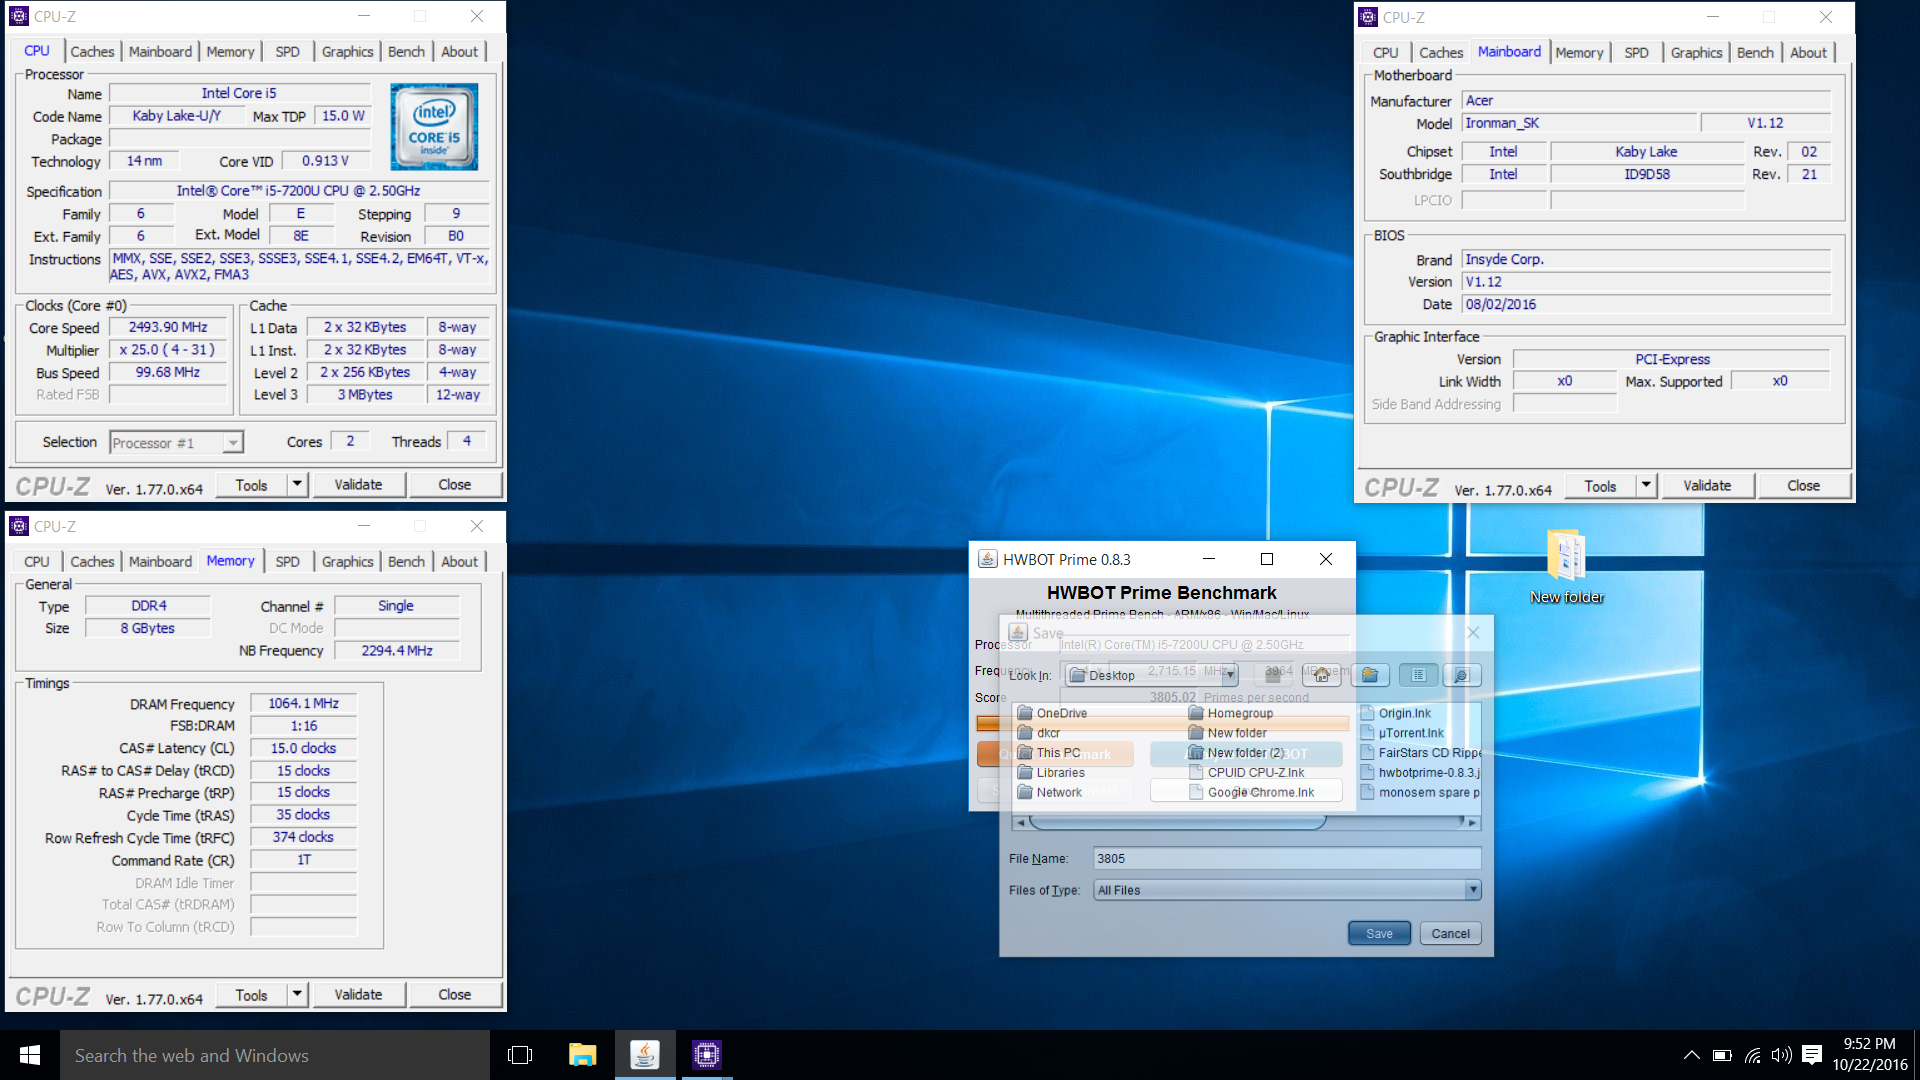
Task: Open the volume control in system tray
Action: [1781, 1055]
